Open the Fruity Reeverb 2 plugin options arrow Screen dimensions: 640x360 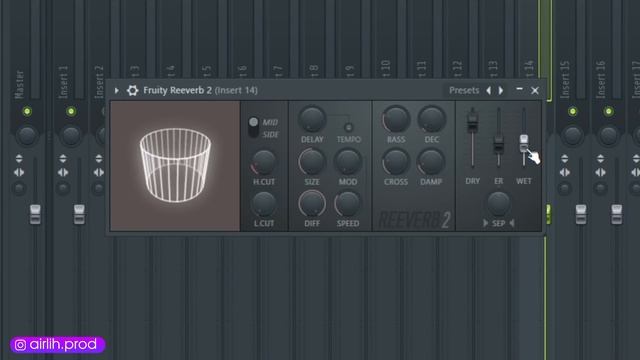pyautogui.click(x=117, y=90)
